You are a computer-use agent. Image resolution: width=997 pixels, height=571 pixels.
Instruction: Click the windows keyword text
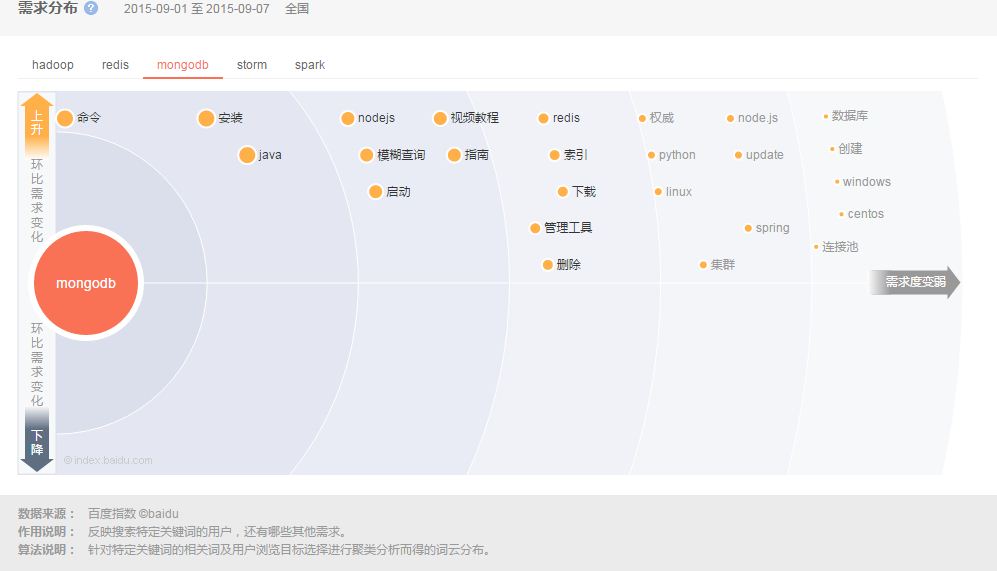coord(867,182)
